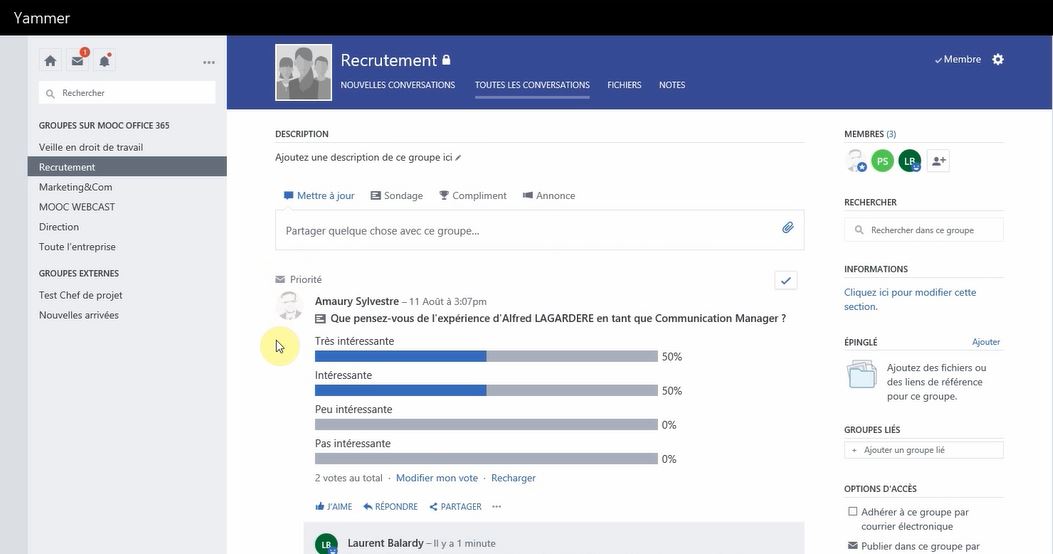Select Mettre à jour post type
This screenshot has width=1053, height=554.
coord(319,195)
